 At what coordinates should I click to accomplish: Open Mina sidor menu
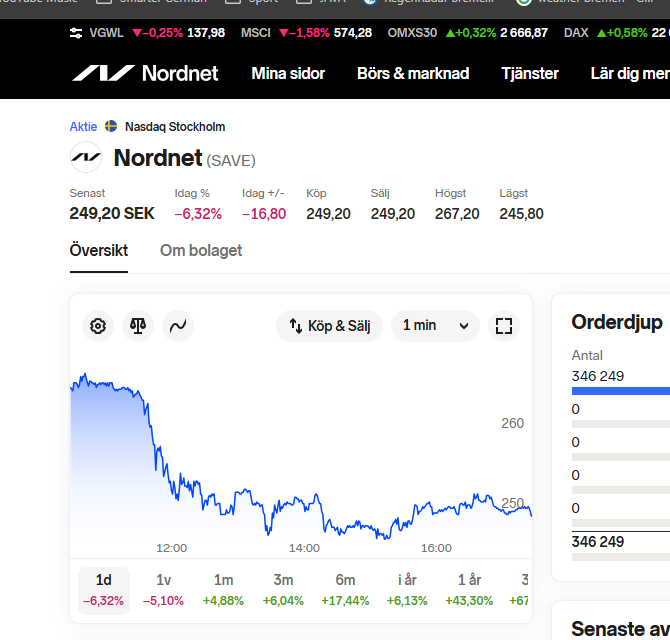pos(288,73)
